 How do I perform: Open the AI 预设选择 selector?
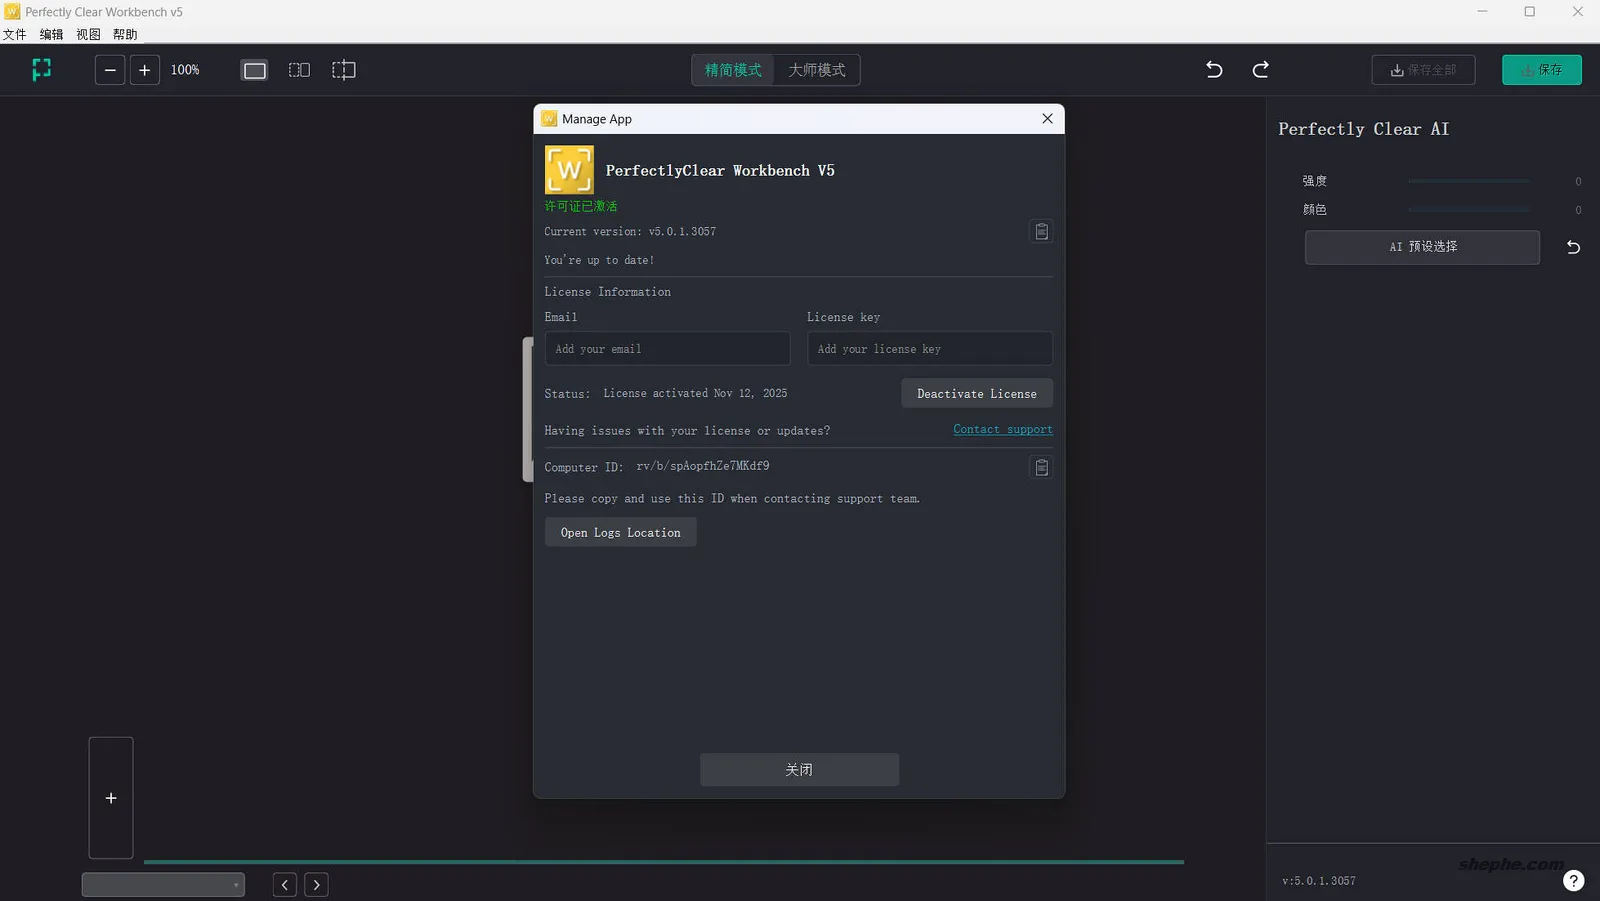coord(1421,247)
